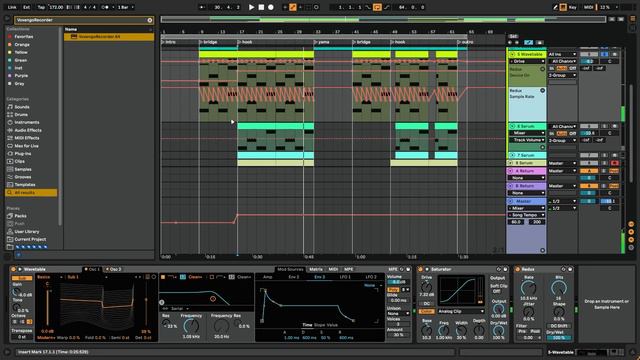The height and width of the screenshot is (360, 640).
Task: Click the Set locator button
Action: pos(513,36)
